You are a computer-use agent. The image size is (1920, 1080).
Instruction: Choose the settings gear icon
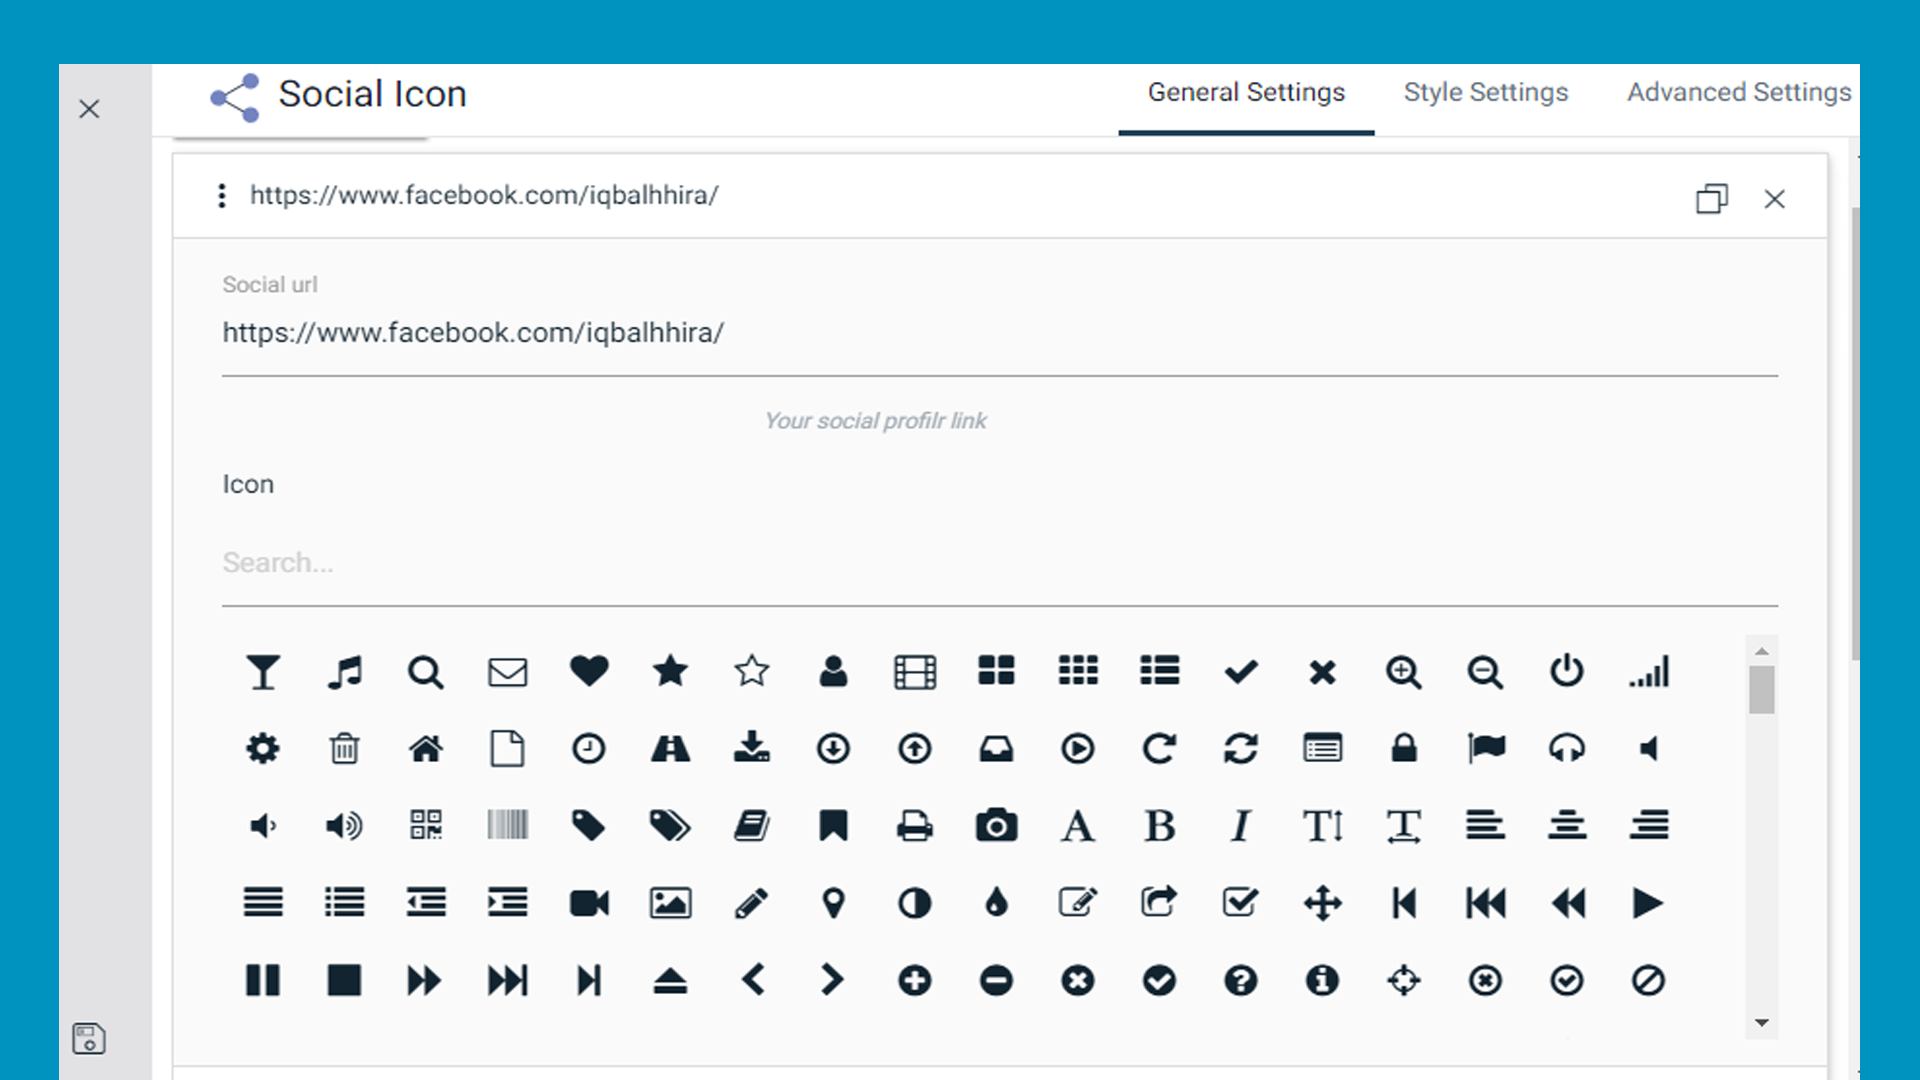pyautogui.click(x=263, y=749)
